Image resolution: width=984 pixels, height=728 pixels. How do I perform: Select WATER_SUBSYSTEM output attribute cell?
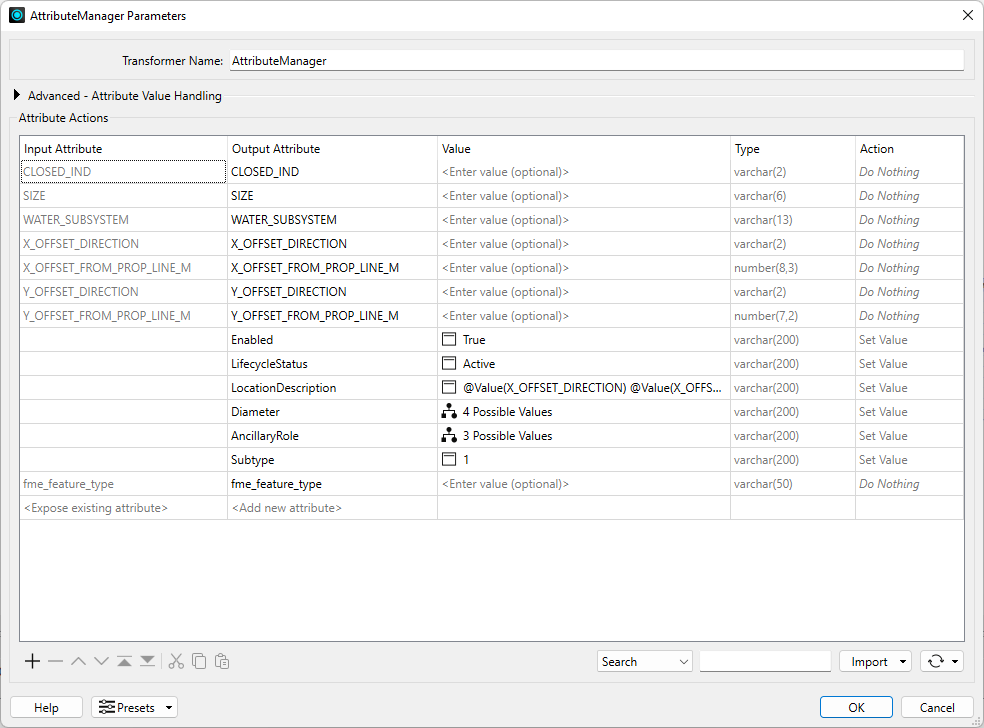[x=333, y=220]
